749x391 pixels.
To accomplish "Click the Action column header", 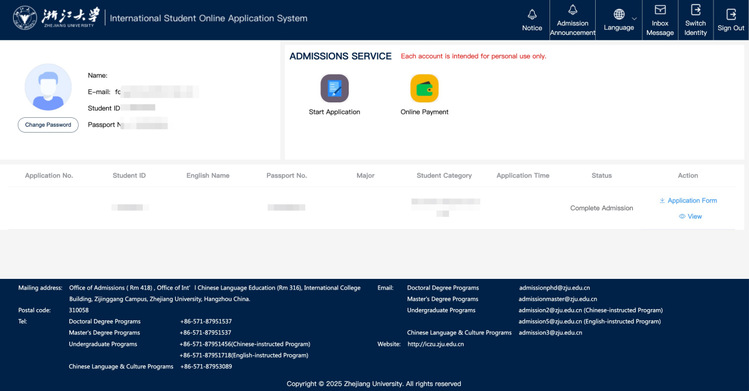I will tap(688, 176).
